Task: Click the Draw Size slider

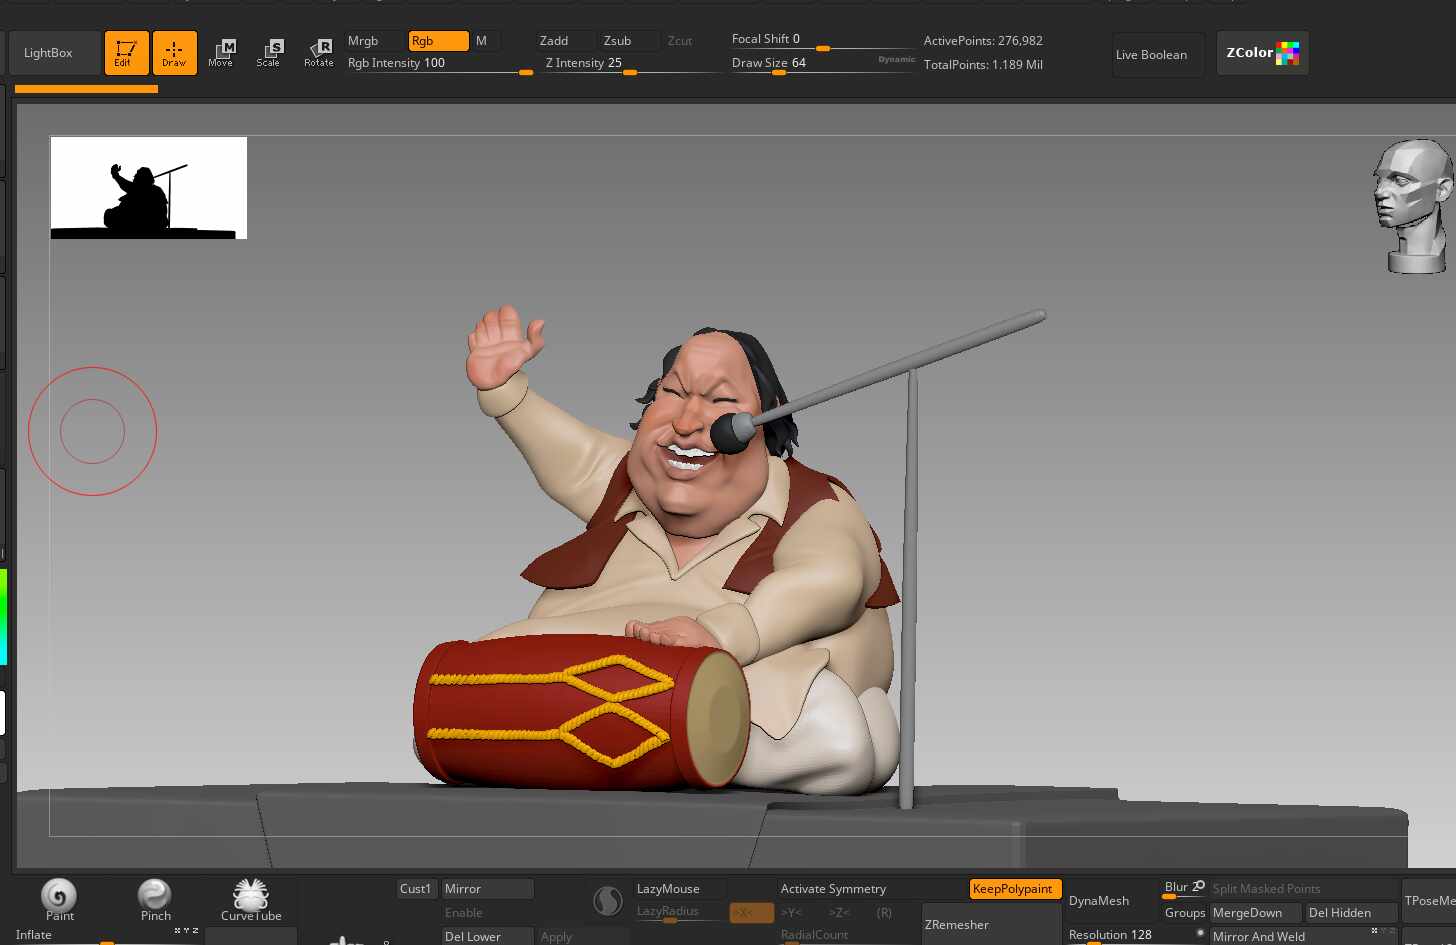Action: [x=822, y=64]
